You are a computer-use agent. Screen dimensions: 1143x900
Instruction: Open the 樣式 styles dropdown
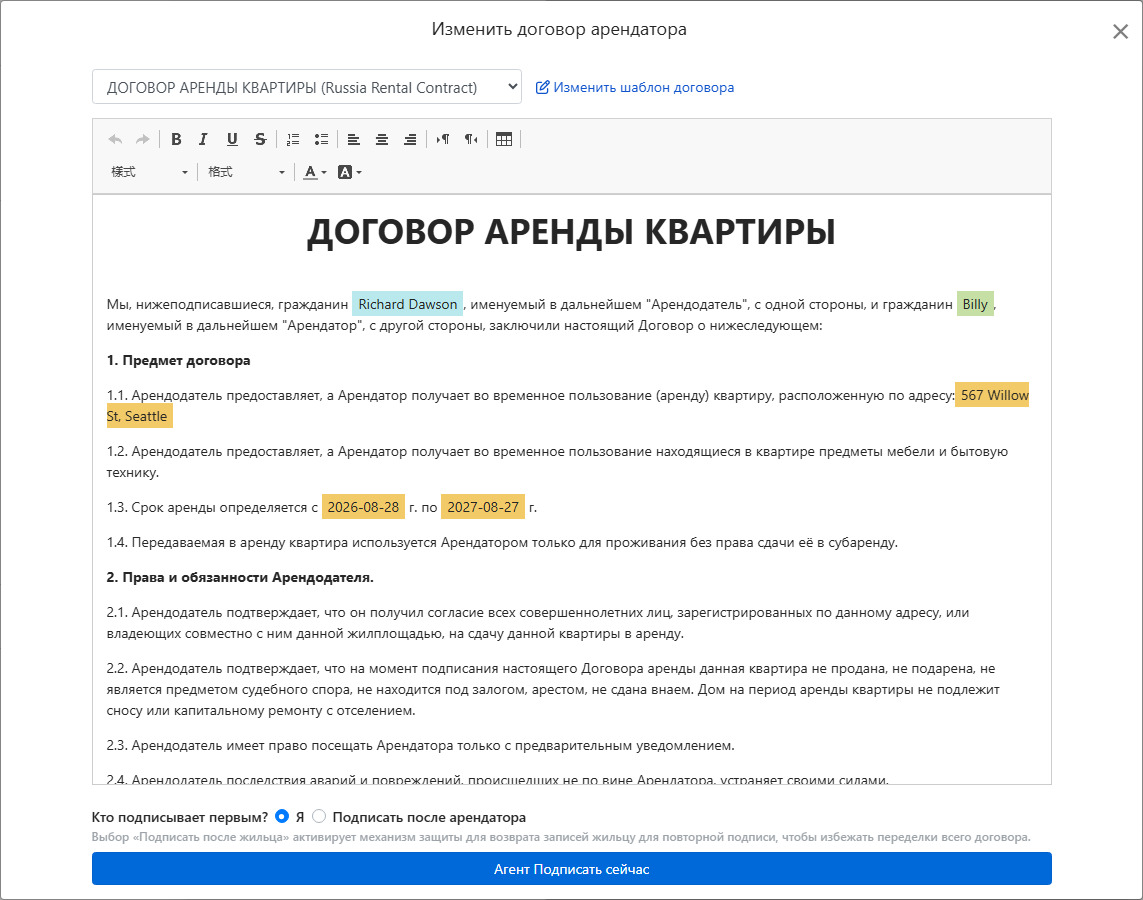click(x=149, y=172)
